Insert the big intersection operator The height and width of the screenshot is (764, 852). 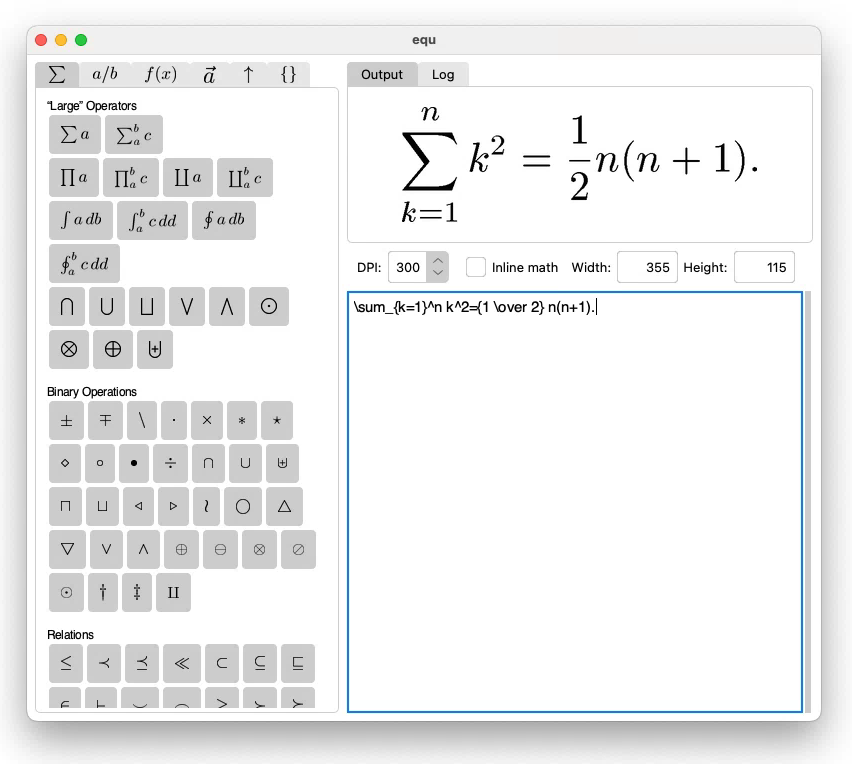click(x=67, y=306)
